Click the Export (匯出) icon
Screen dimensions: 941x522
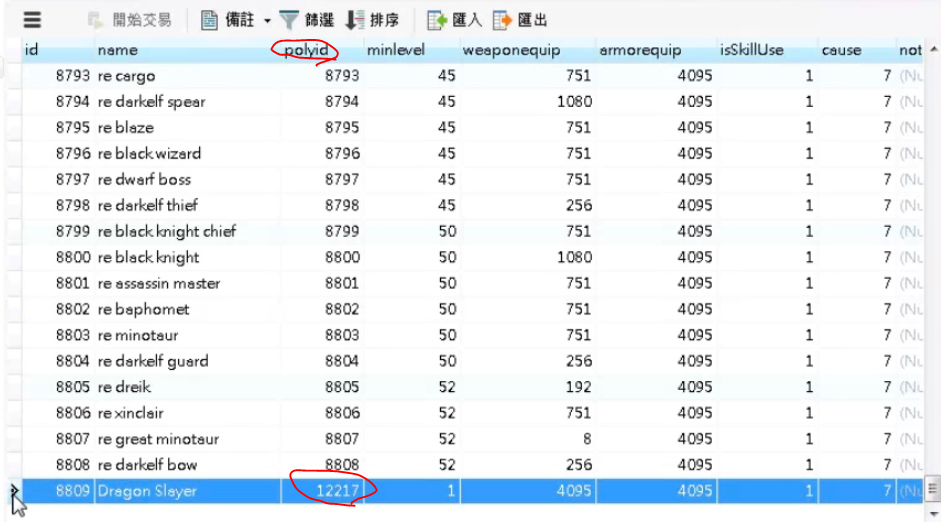tap(502, 20)
